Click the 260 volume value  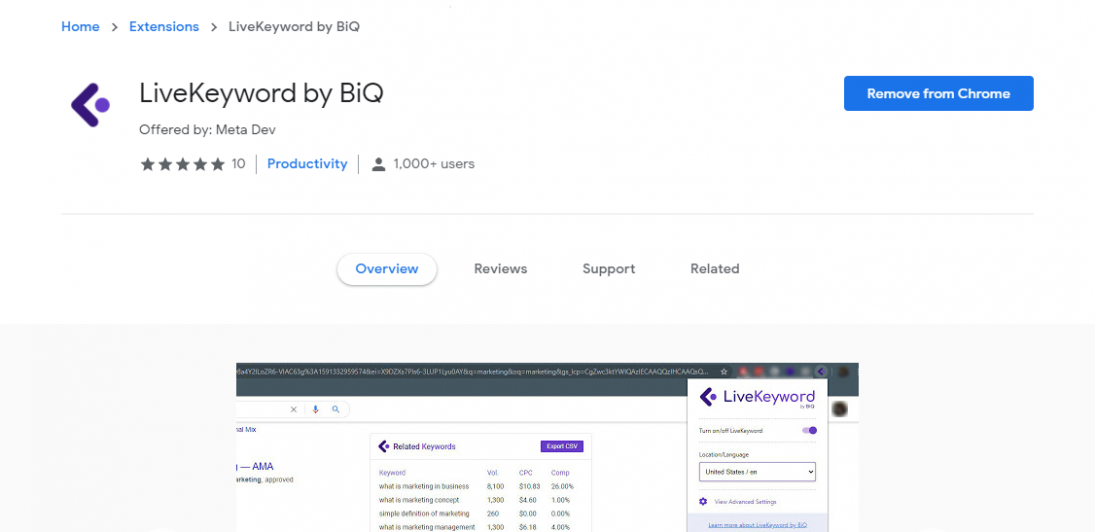493,514
